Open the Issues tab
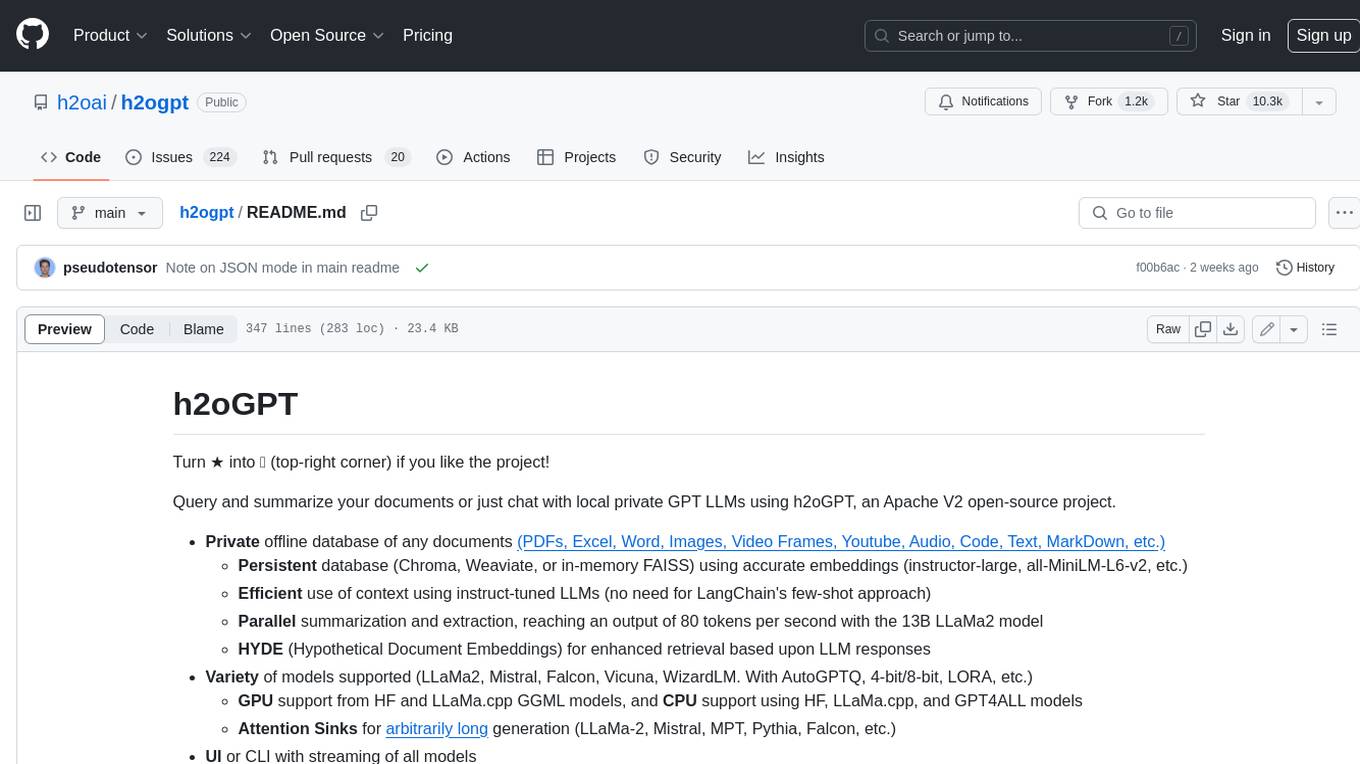The width and height of the screenshot is (1360, 764). (x=179, y=157)
